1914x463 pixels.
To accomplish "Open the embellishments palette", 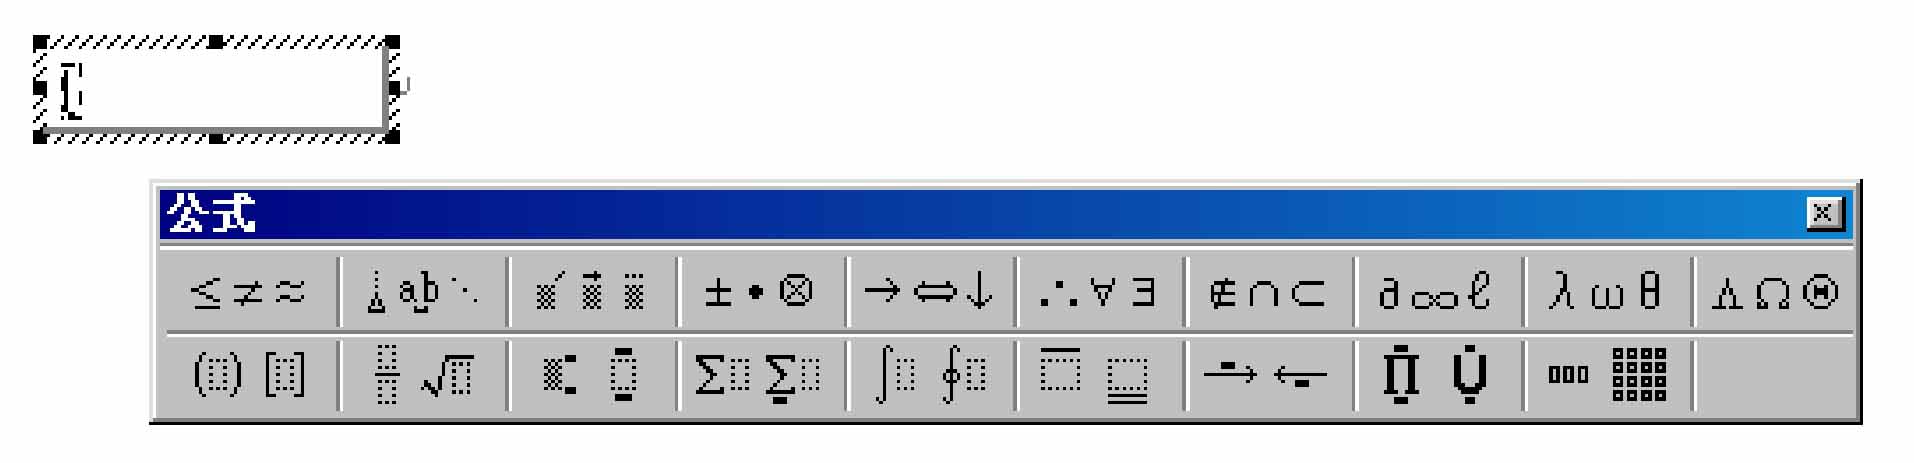I will pyautogui.click(x=592, y=292).
